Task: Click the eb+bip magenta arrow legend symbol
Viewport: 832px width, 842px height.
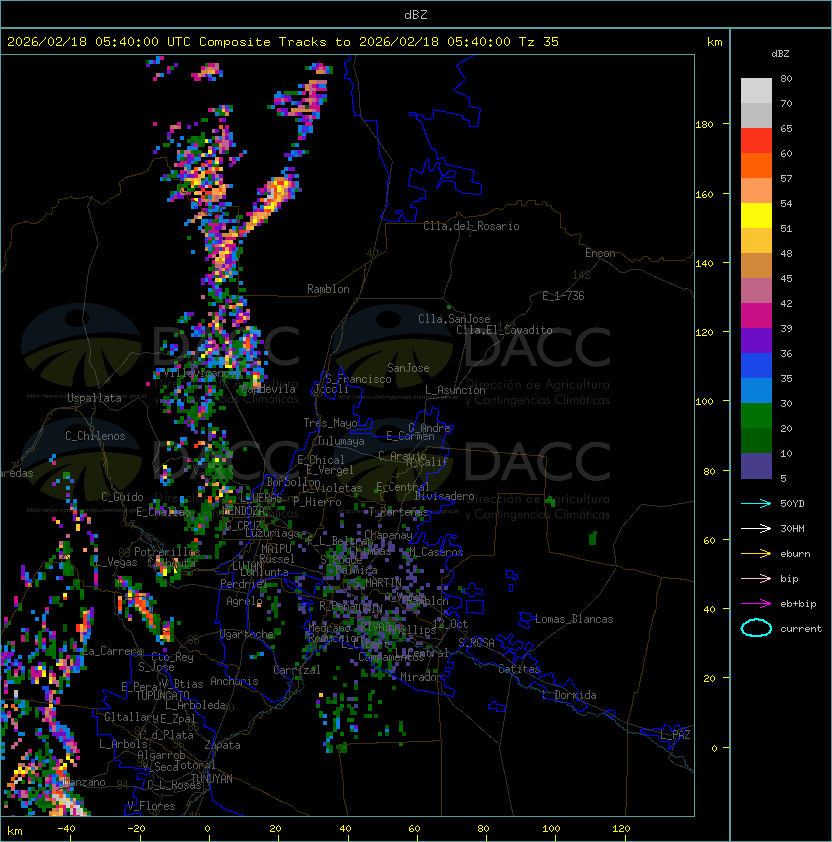Action: pyautogui.click(x=756, y=604)
